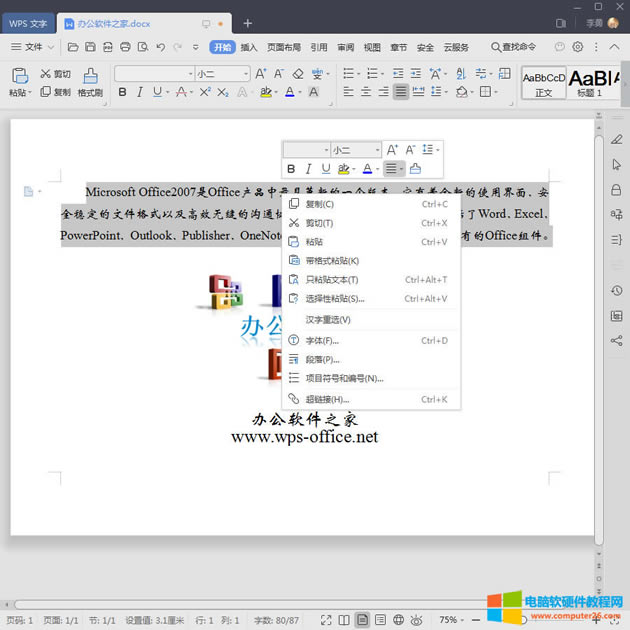This screenshot has width=630, height=630.
Task: Select 复制(C) from the context menu
Action: point(320,204)
